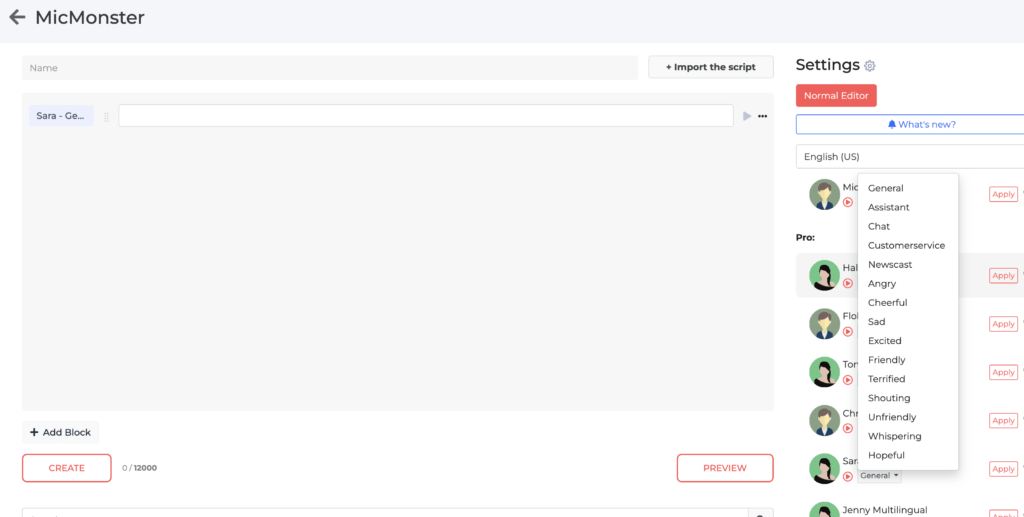
Task: Click the CREATE button
Action: [x=67, y=468]
